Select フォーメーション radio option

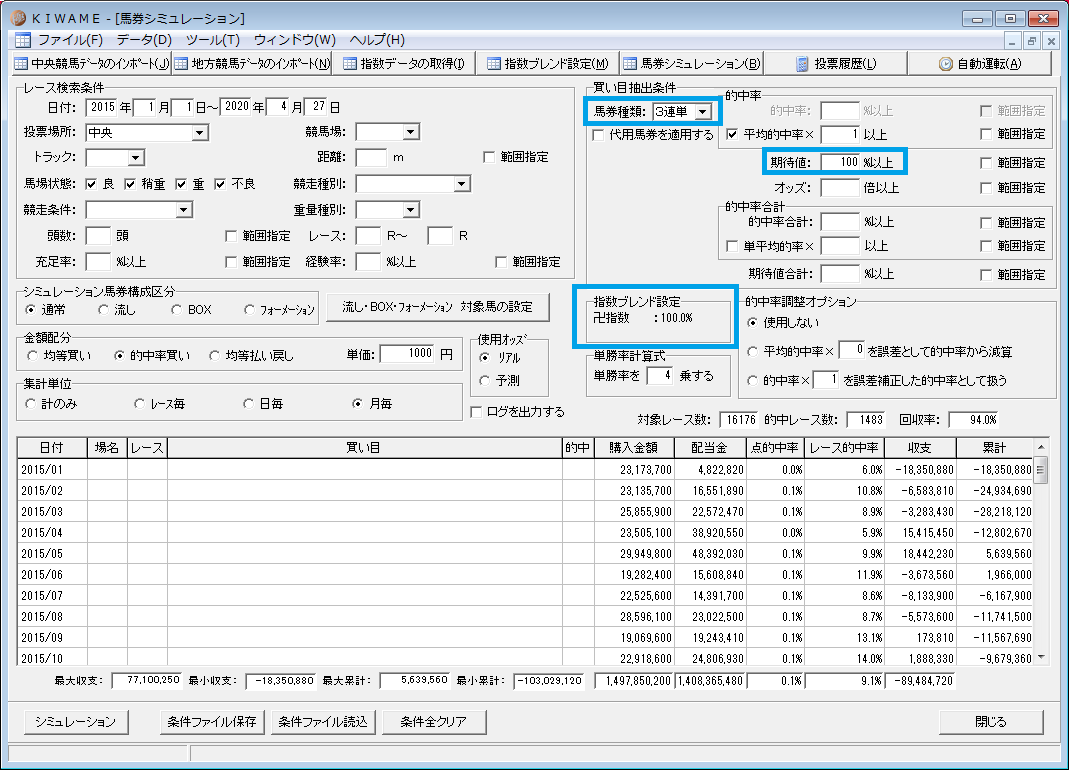250,310
